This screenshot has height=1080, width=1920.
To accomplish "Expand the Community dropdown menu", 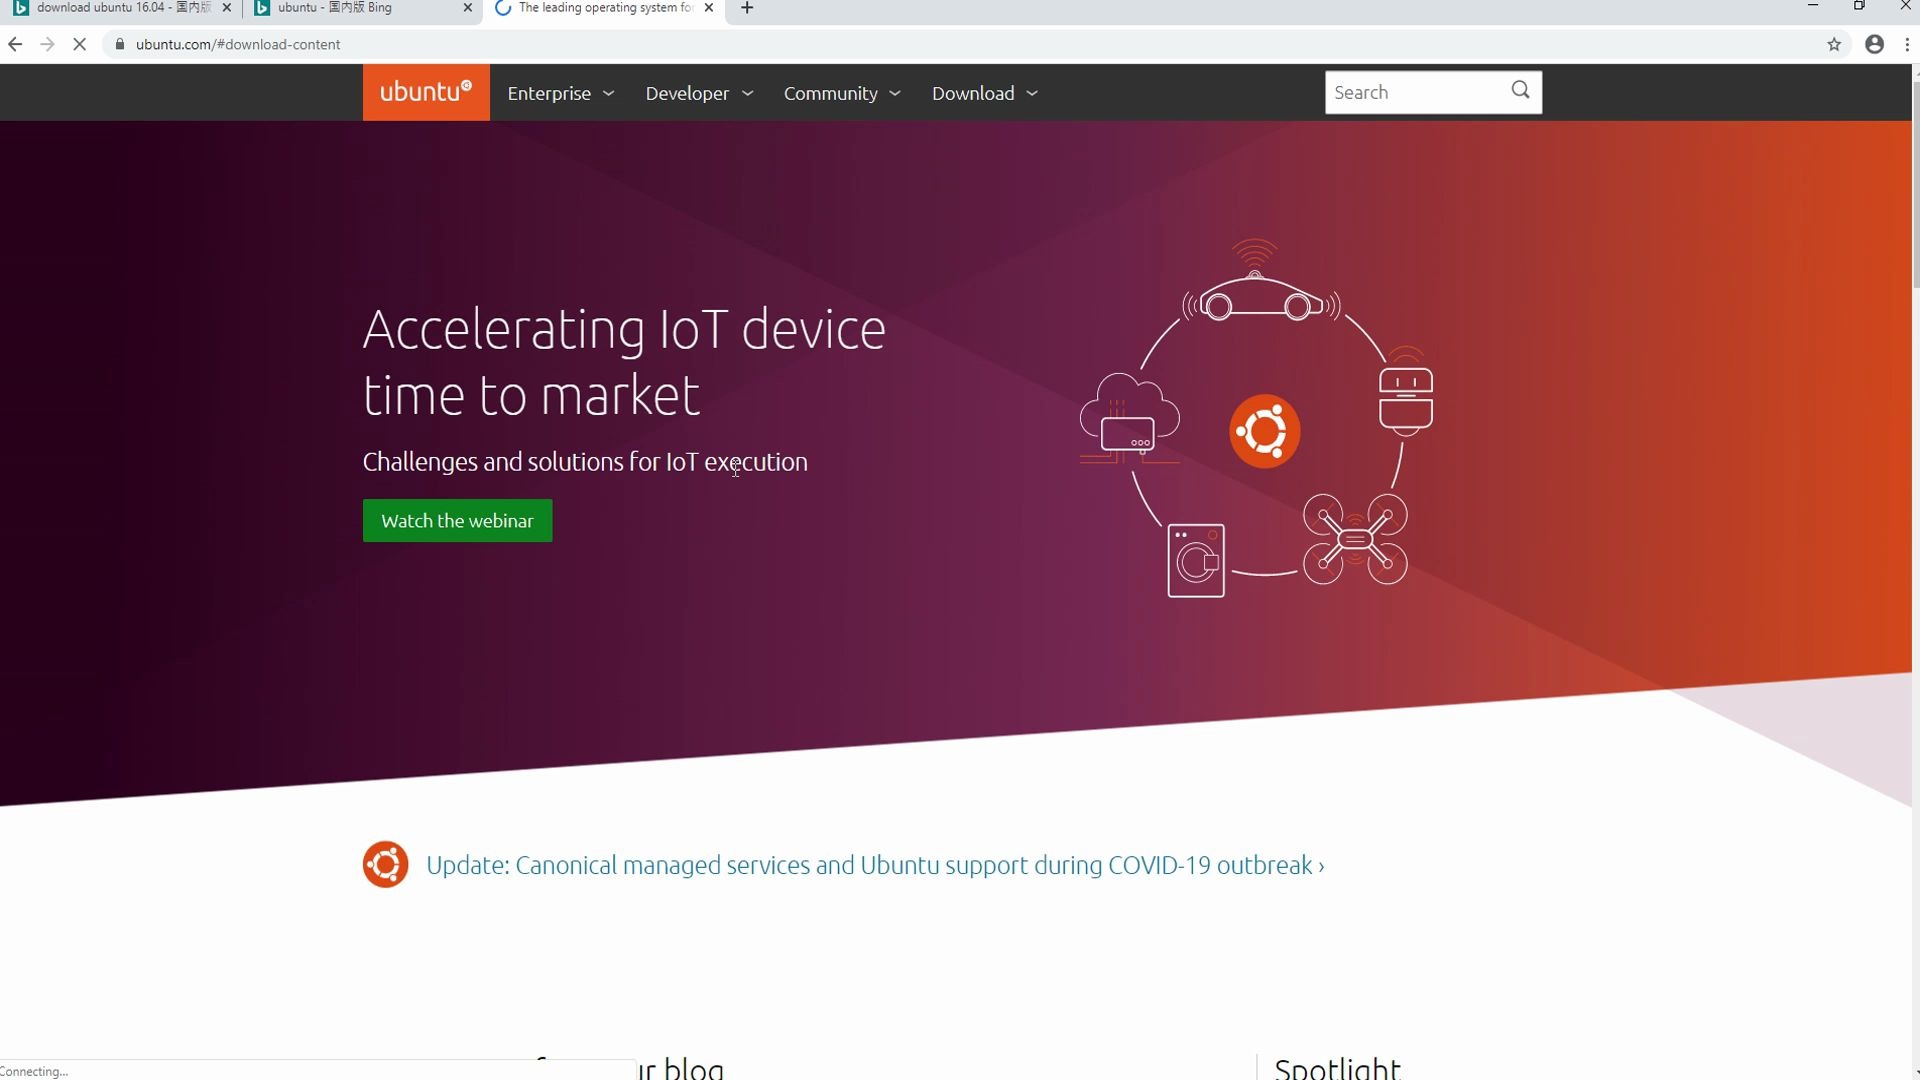I will pyautogui.click(x=842, y=93).
